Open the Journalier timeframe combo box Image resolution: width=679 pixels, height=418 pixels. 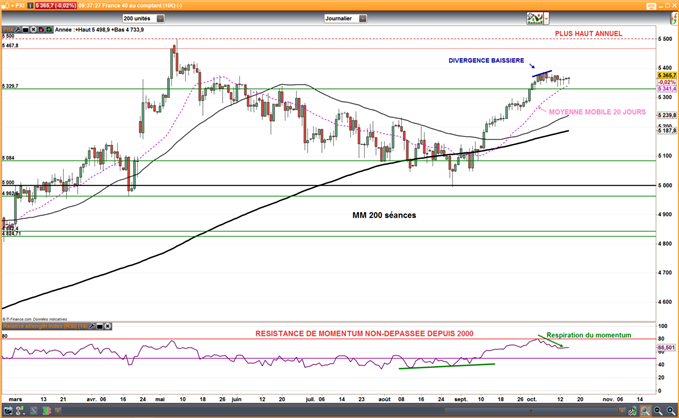coord(346,19)
